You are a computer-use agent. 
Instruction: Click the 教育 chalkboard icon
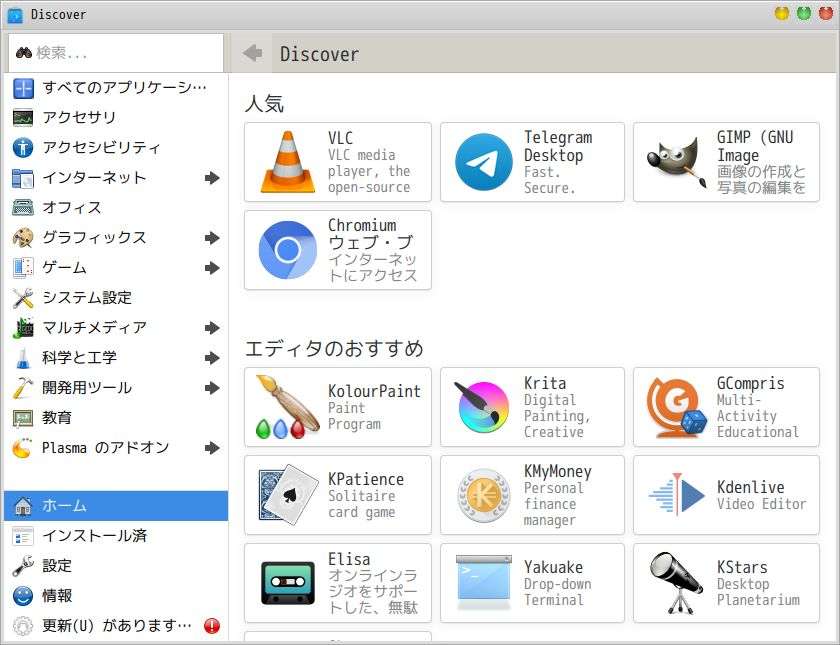23,418
